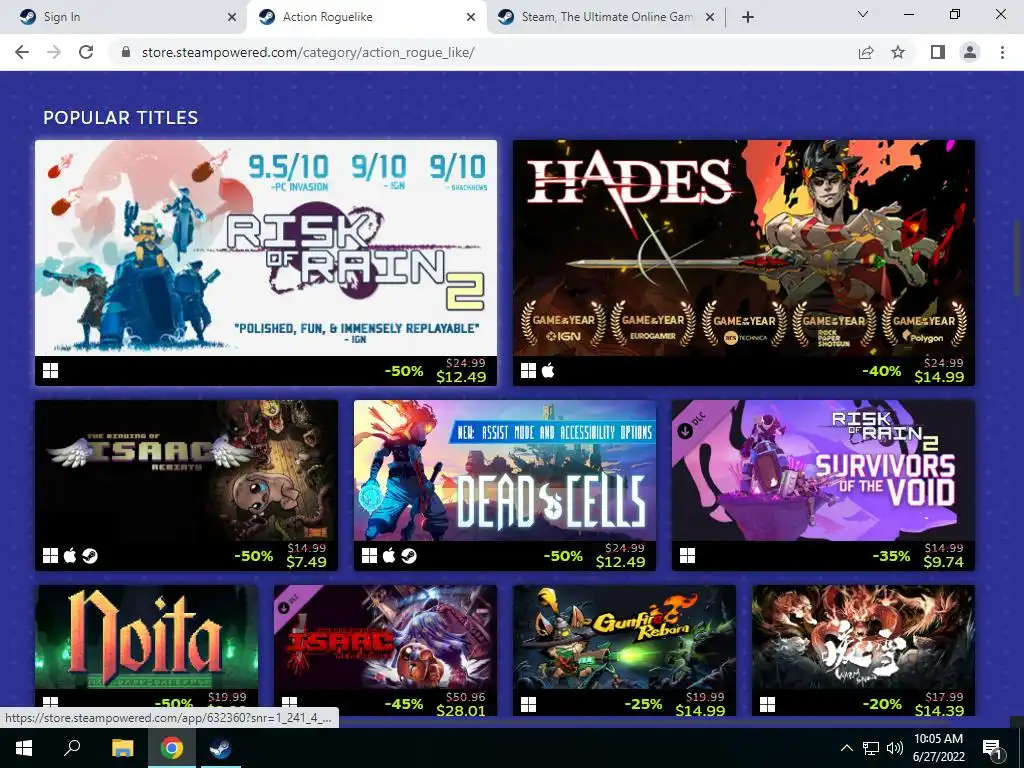Open the Dead Cells capsule
The width and height of the screenshot is (1024, 768).
coord(505,470)
